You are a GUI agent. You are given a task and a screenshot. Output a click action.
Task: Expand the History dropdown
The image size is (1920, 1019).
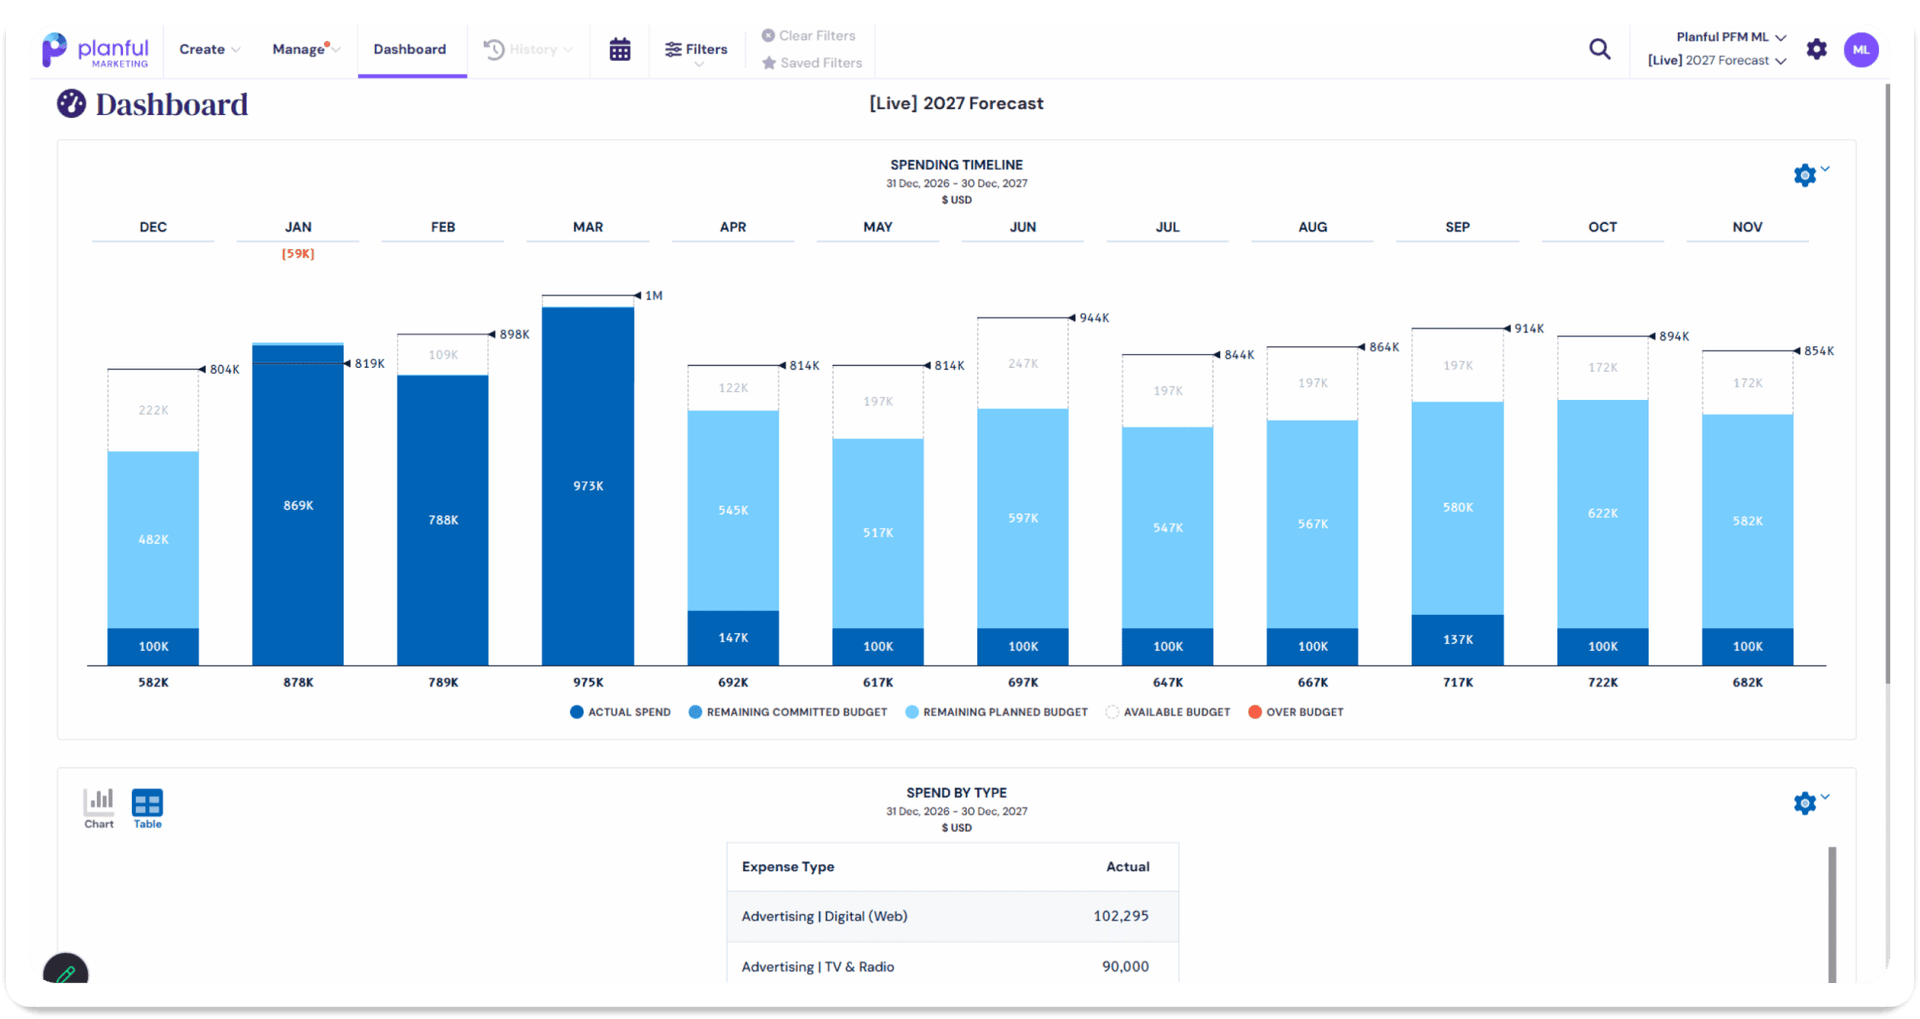coord(529,49)
